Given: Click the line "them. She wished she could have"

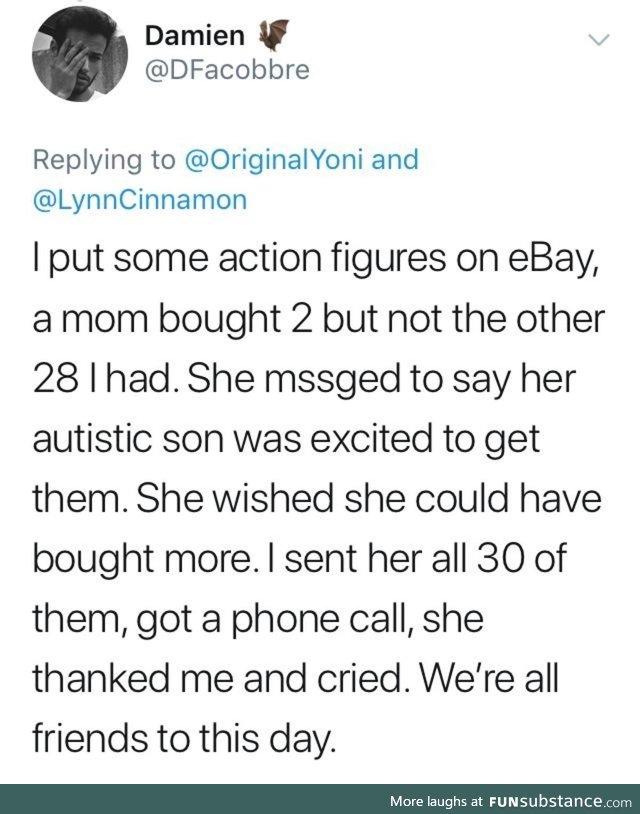Looking at the screenshot, I should coord(317,498).
